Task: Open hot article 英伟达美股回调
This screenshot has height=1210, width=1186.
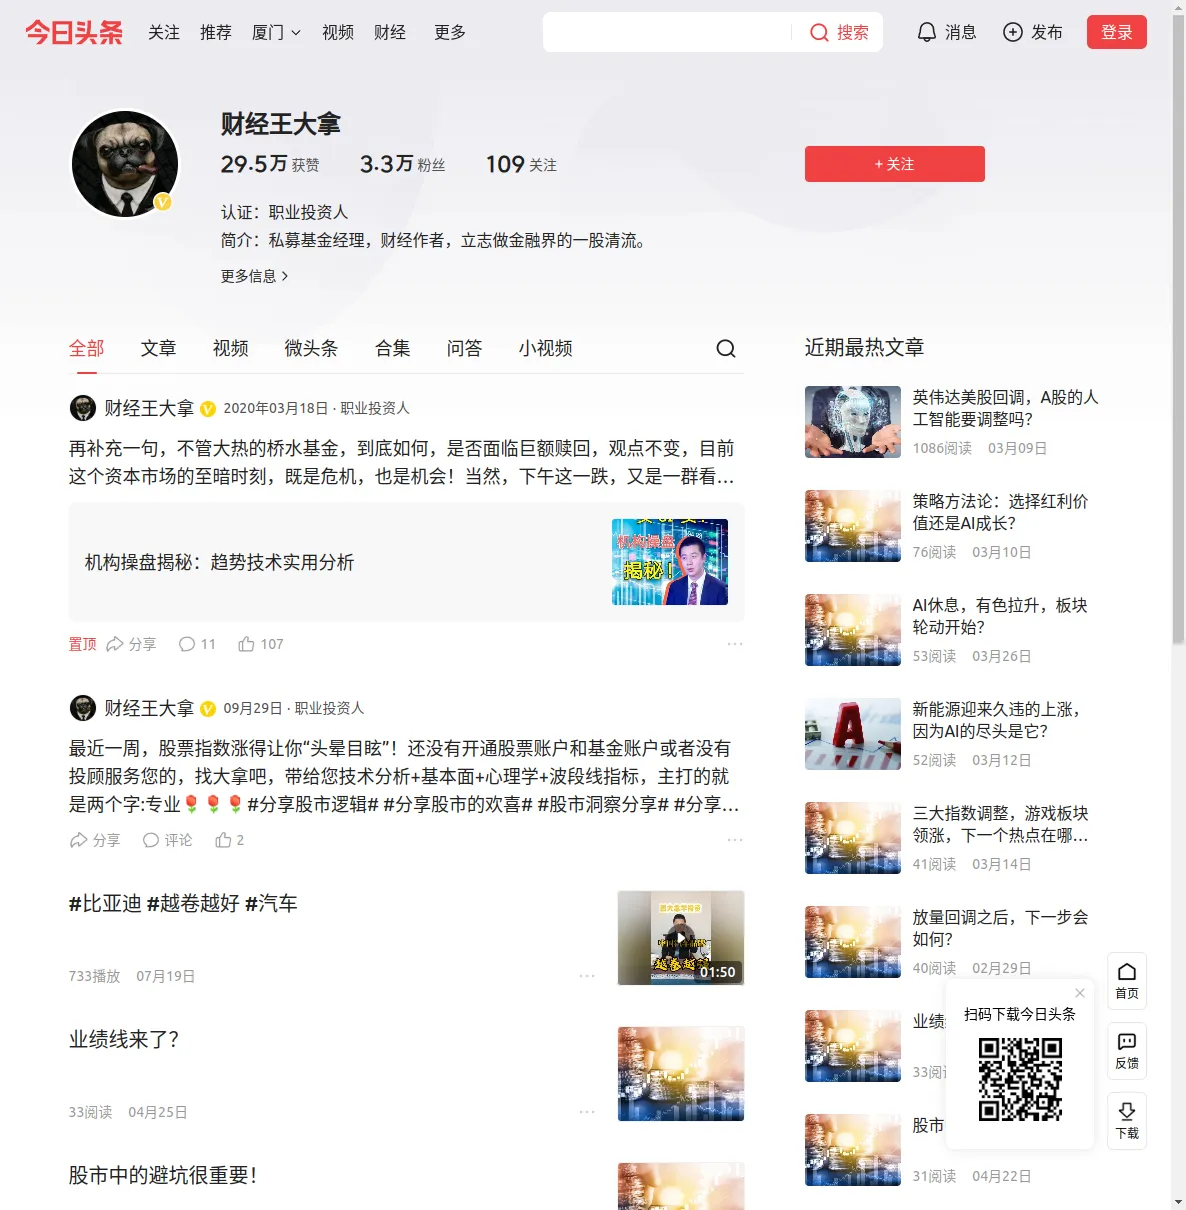Action: (1006, 408)
